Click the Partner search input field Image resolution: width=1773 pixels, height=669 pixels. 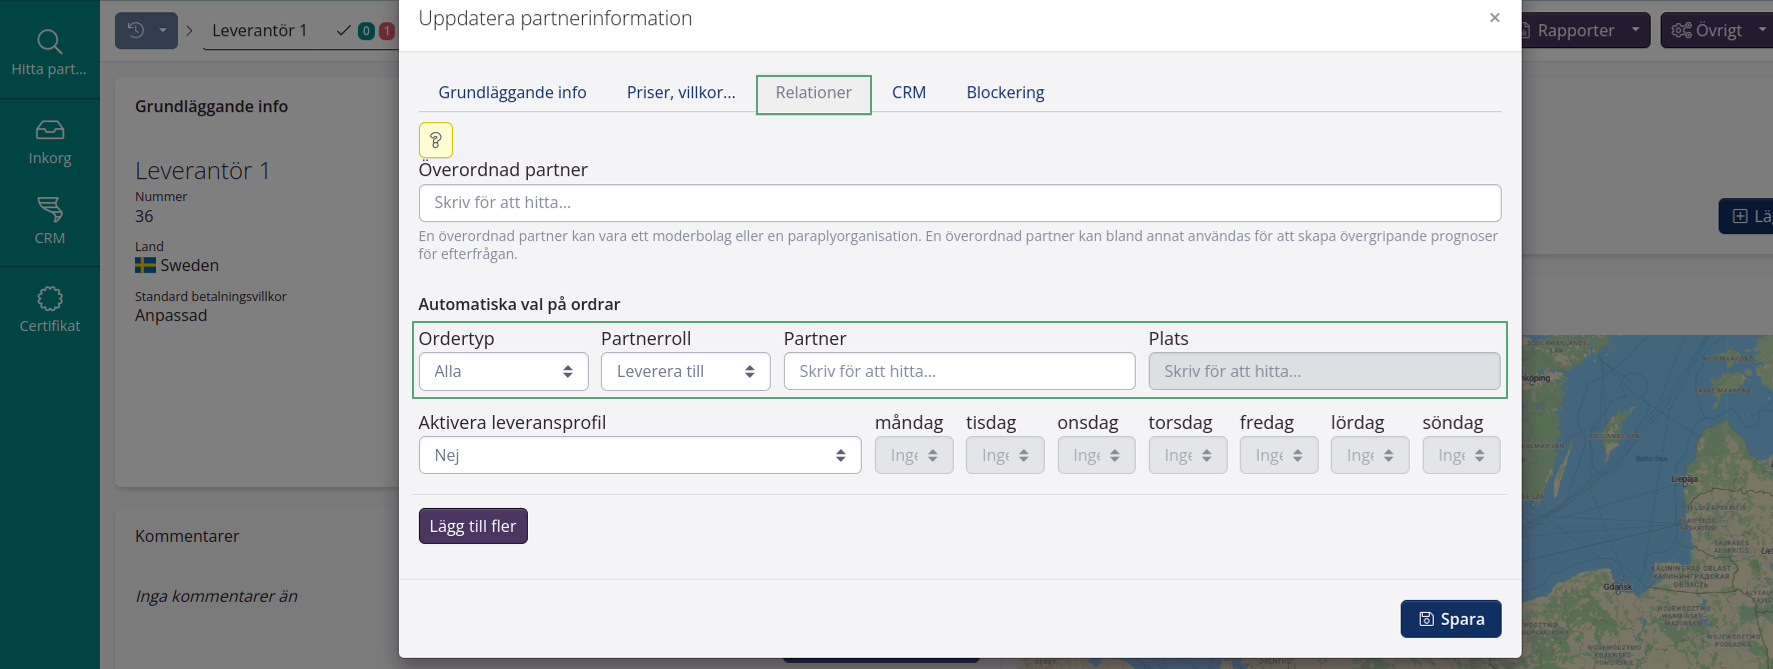pyautogui.click(x=958, y=371)
